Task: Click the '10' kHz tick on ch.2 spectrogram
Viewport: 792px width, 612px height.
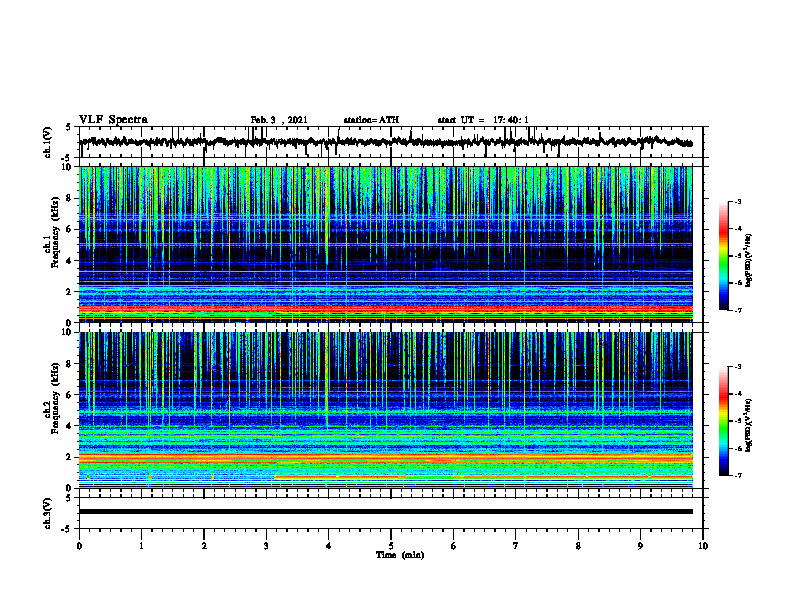Action: (x=68, y=332)
